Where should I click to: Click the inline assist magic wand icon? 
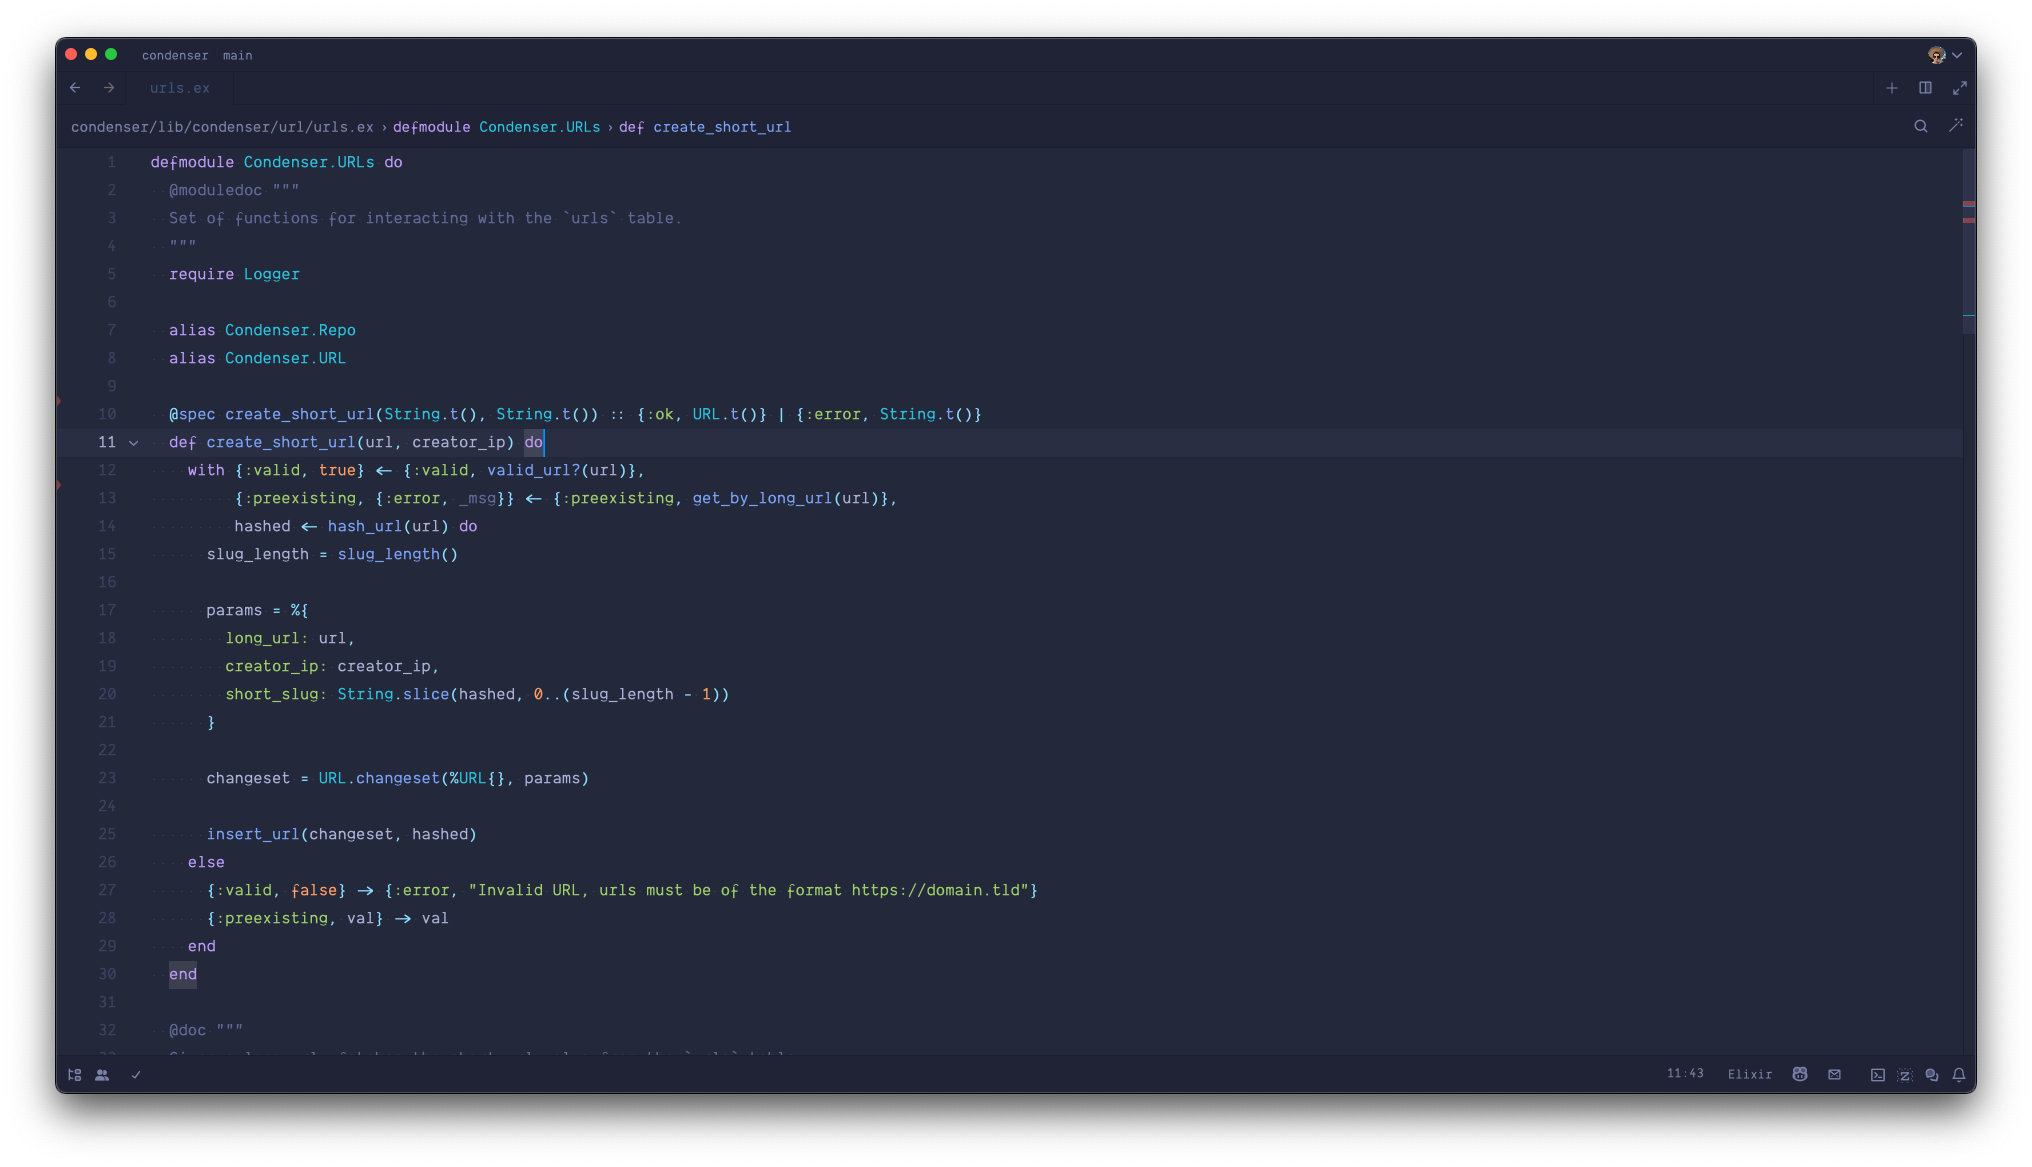coord(1956,126)
